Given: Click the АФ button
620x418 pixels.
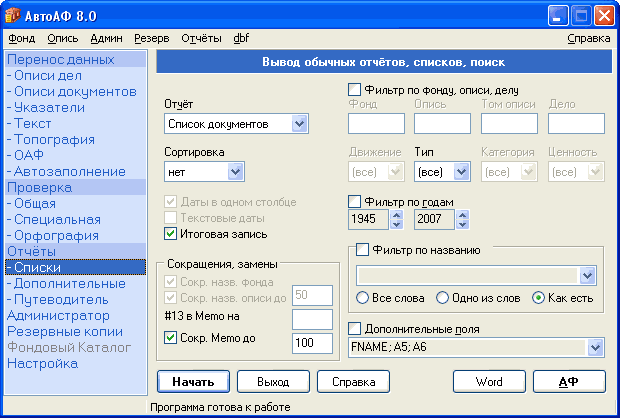Looking at the screenshot, I should (569, 382).
